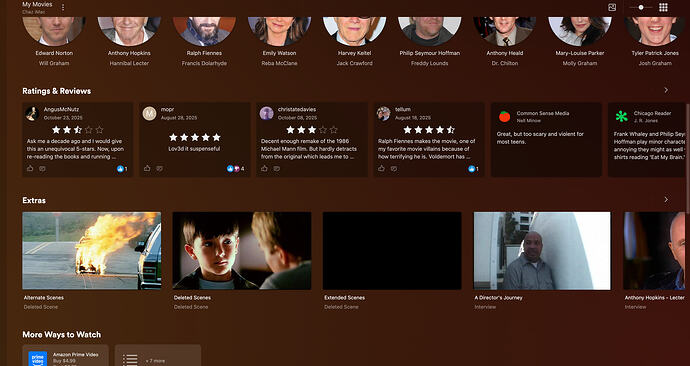The width and height of the screenshot is (690, 366).
Task: Click AngusMcNutz's profile avatar
Action: click(32, 113)
